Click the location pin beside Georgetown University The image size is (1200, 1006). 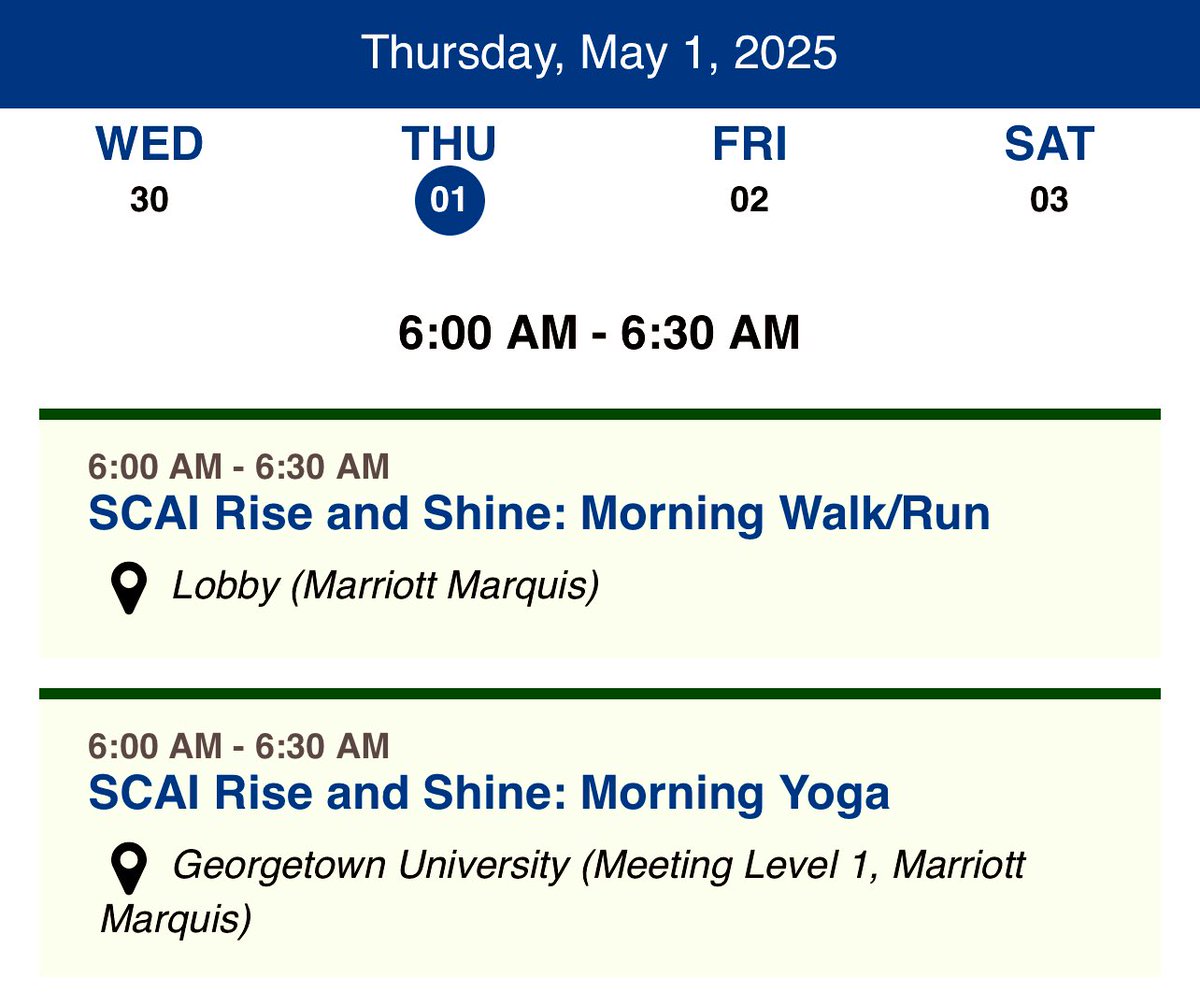click(128, 868)
